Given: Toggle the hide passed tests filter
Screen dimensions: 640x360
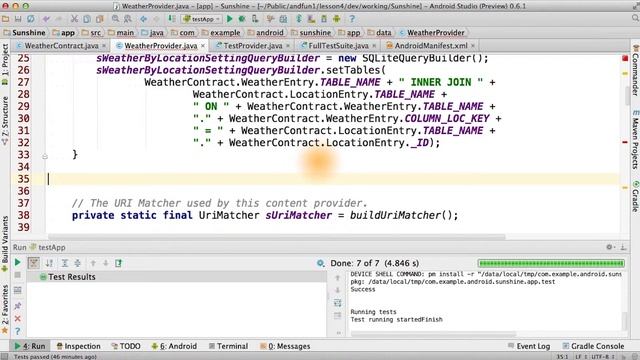Looking at the screenshot, I should (34, 263).
